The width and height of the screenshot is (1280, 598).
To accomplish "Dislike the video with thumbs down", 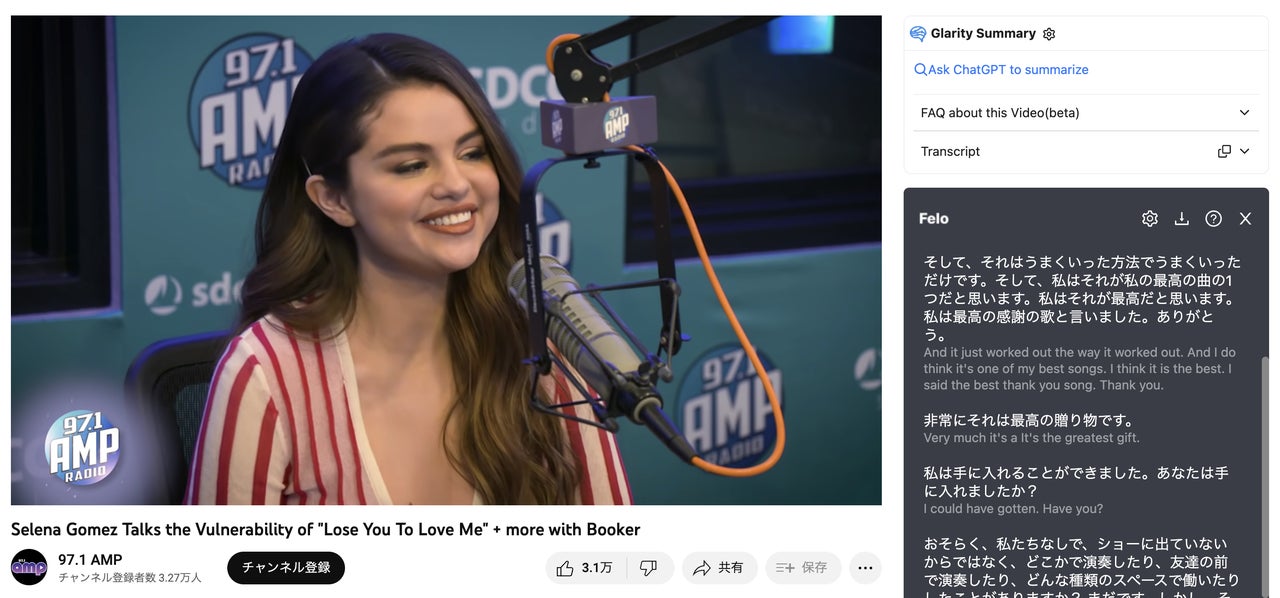I will pos(650,568).
